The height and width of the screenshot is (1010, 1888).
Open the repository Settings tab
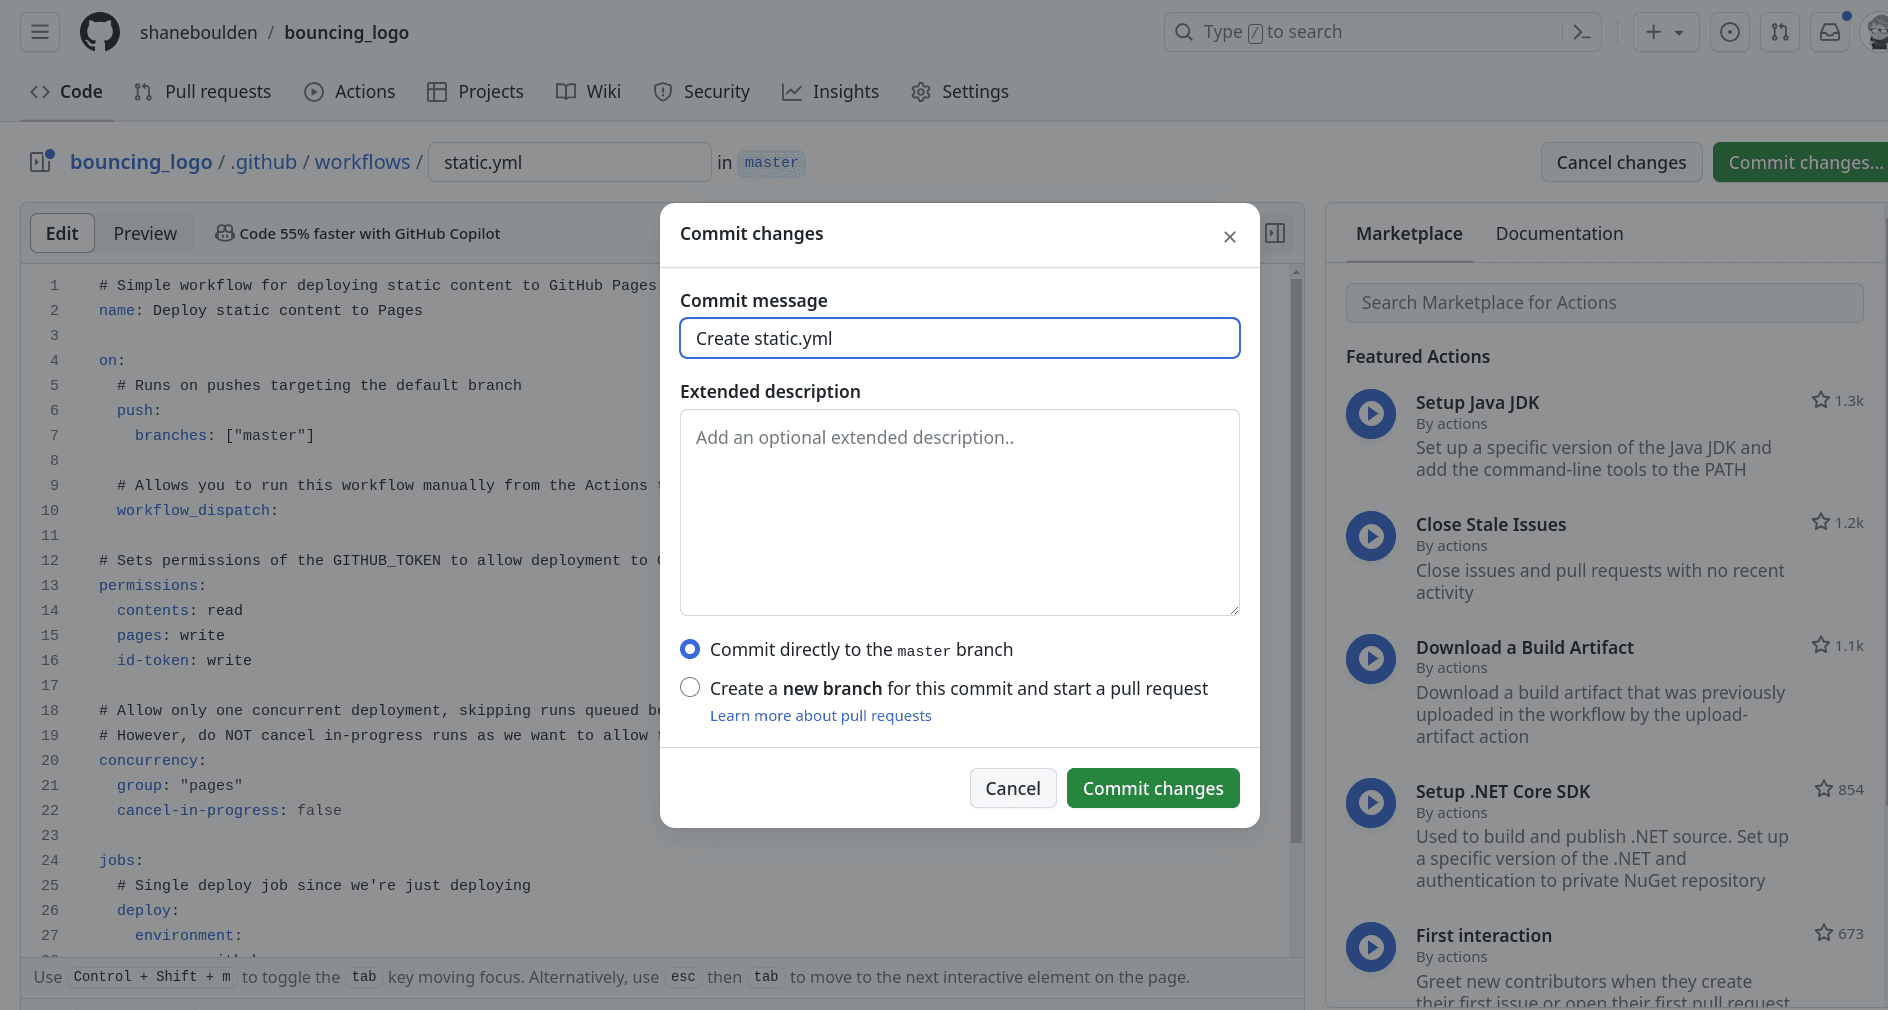961,92
